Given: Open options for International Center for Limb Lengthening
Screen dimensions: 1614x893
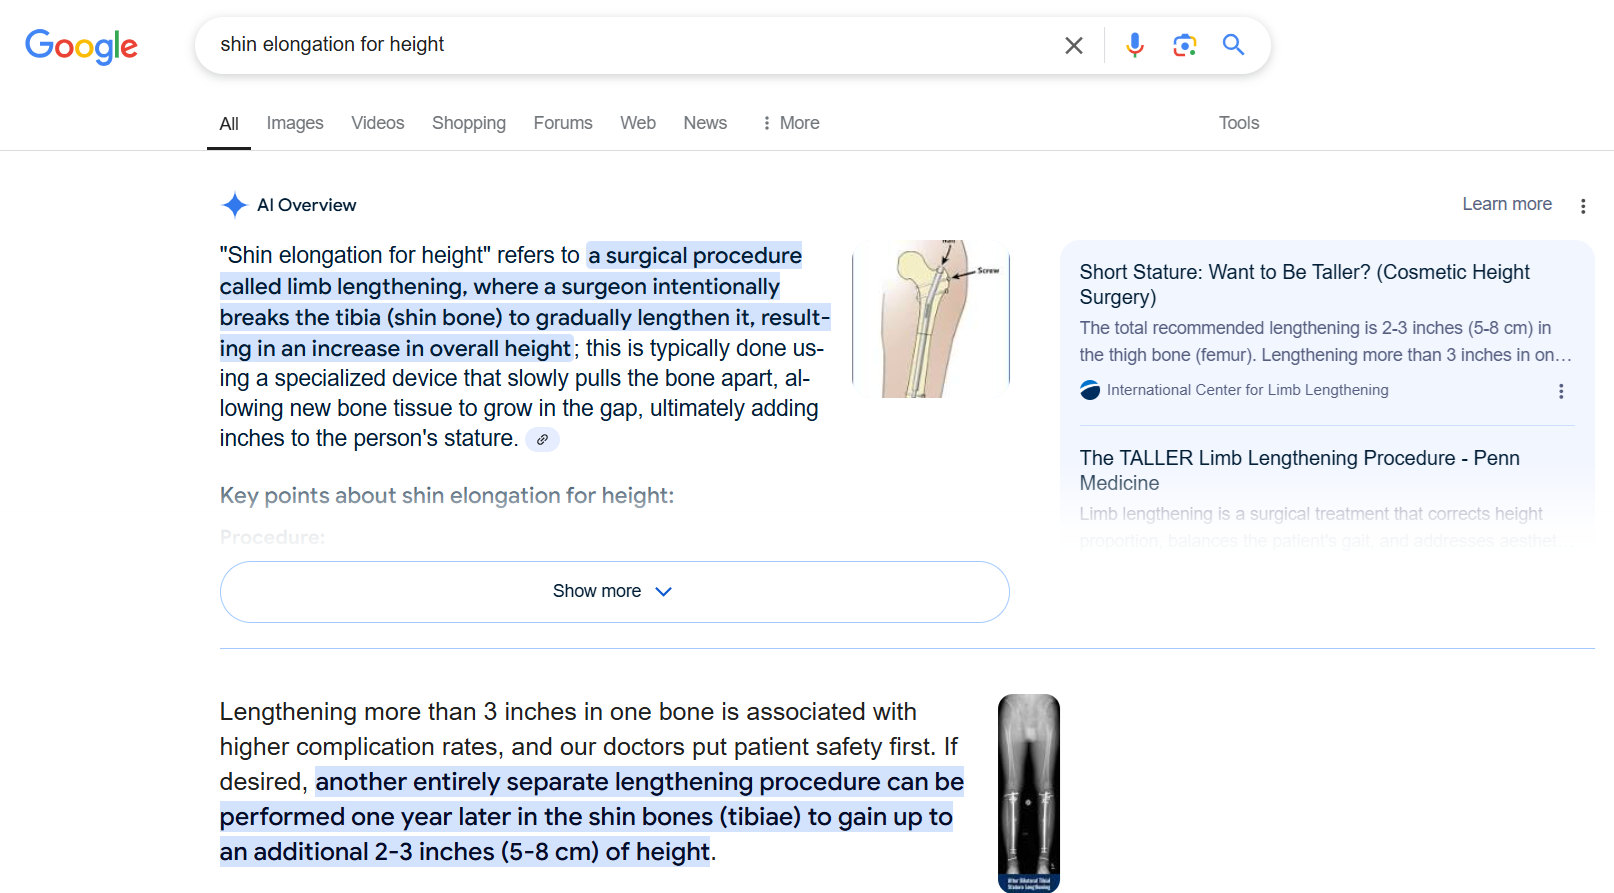Looking at the screenshot, I should [1560, 391].
